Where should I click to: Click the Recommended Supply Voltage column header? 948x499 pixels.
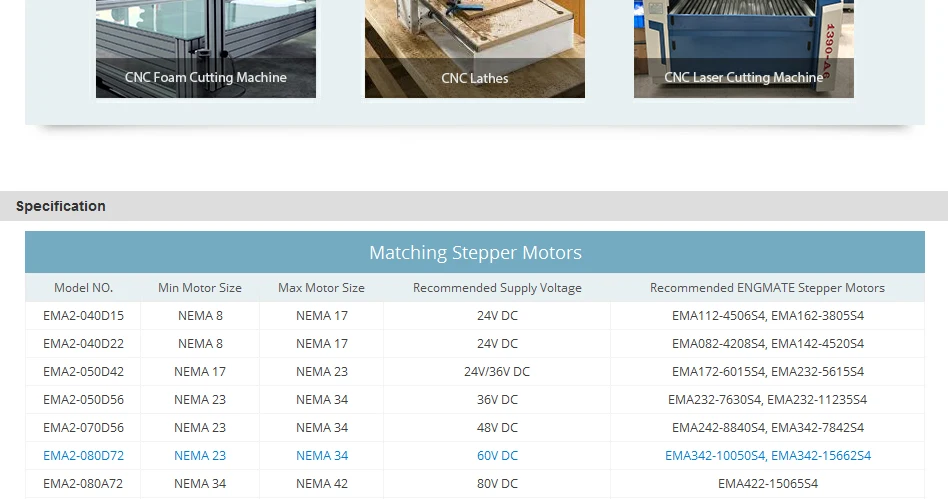[x=497, y=288]
